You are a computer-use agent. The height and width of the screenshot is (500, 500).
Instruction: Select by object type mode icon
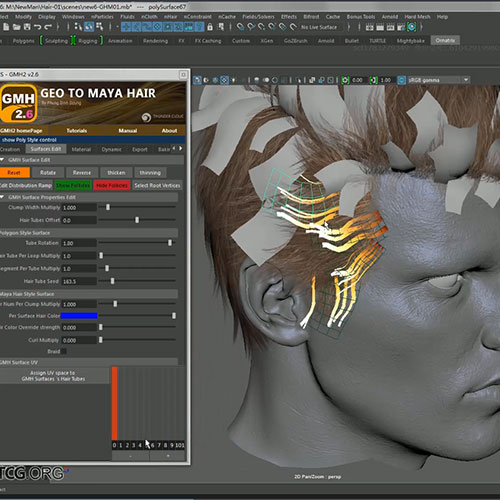pos(89,27)
